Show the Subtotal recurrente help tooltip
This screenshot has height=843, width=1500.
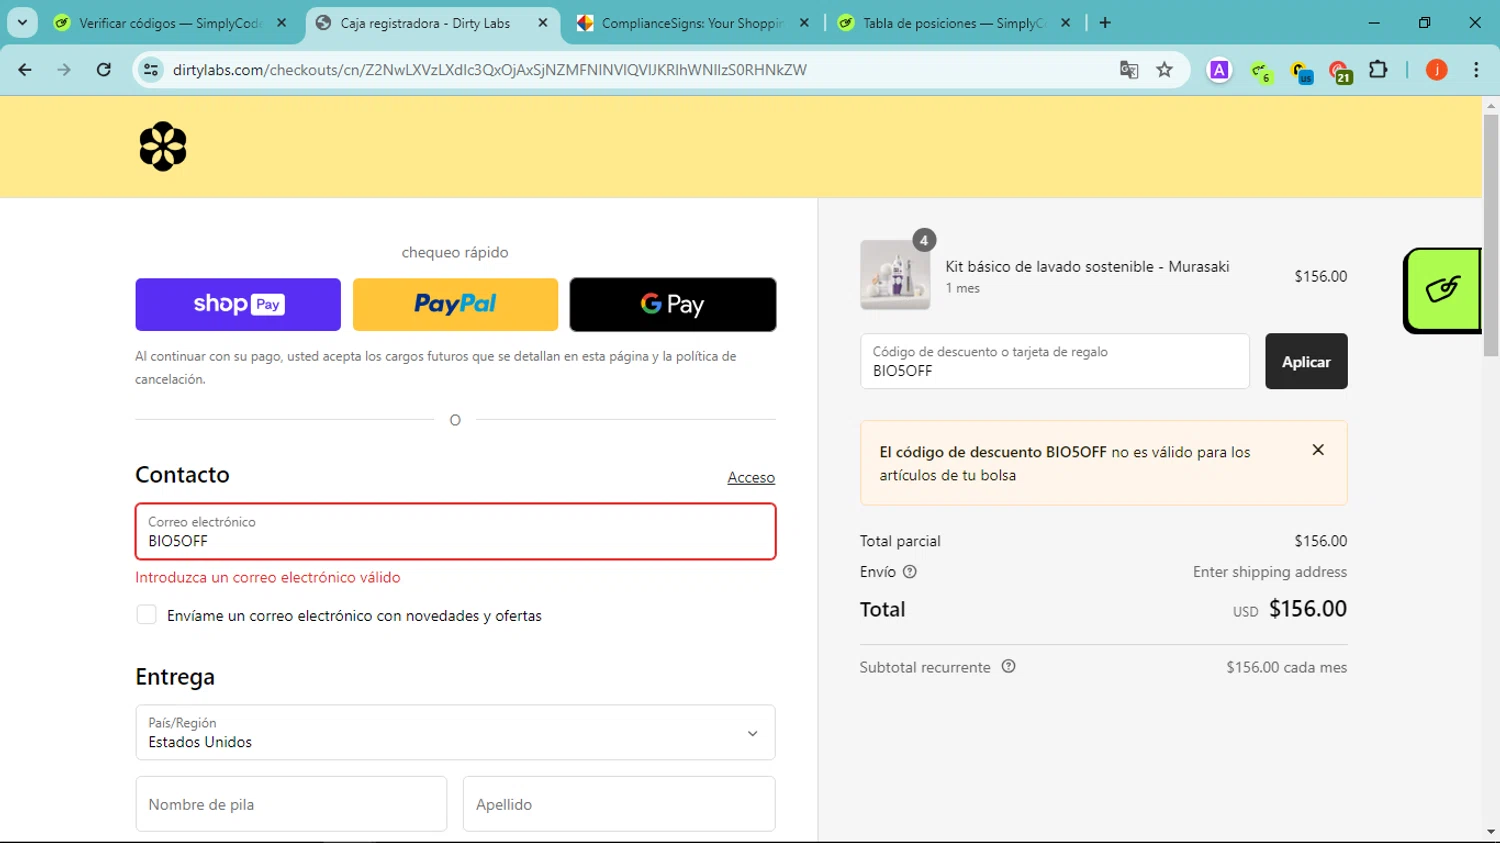(x=1008, y=667)
